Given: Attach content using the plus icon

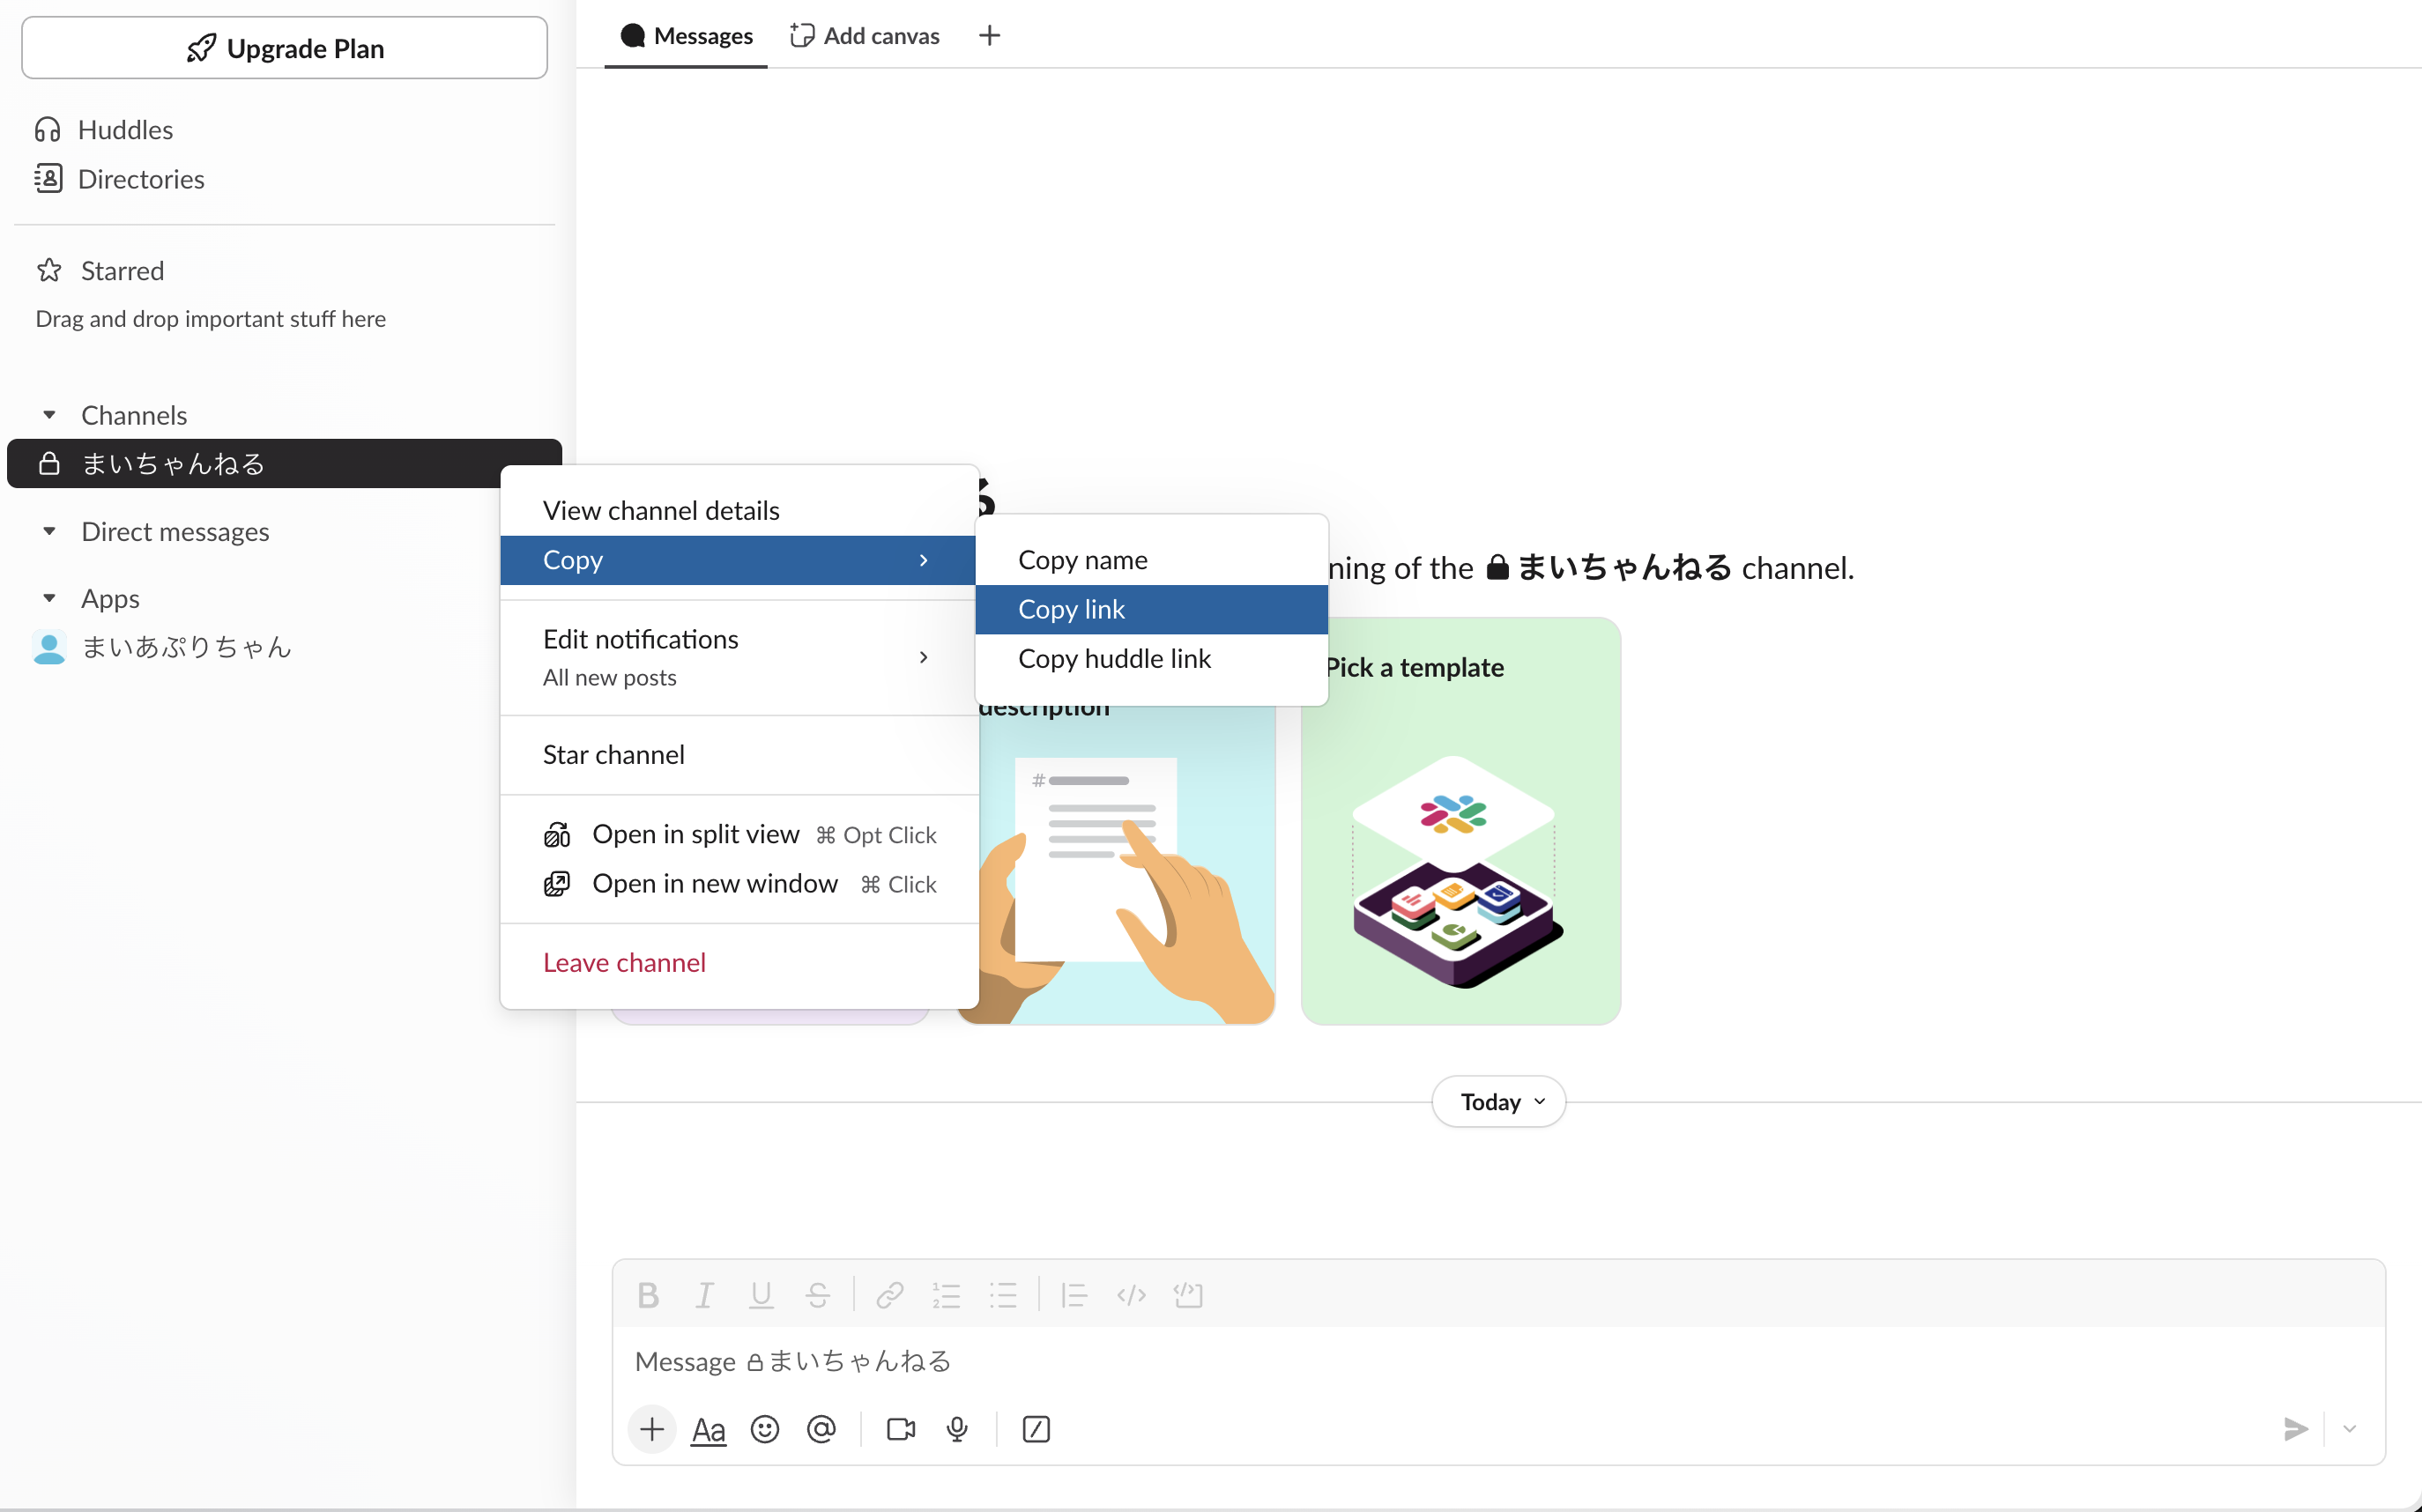Looking at the screenshot, I should pos(651,1429).
